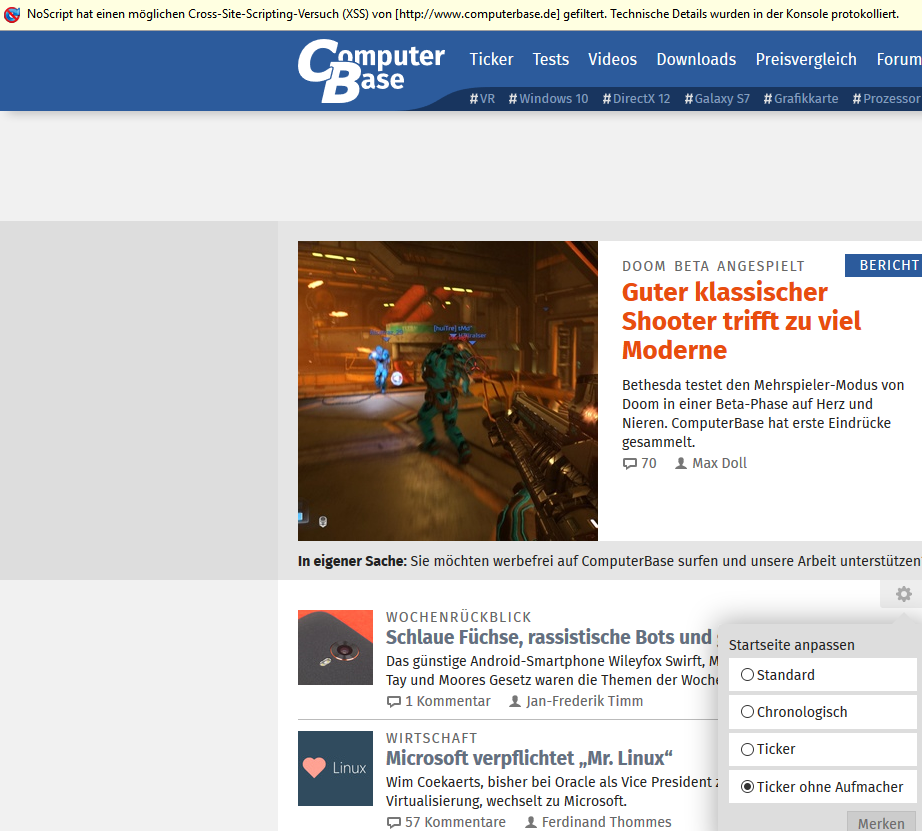The height and width of the screenshot is (831, 922).
Task: Click the BERICHT label badge
Action: tap(883, 266)
